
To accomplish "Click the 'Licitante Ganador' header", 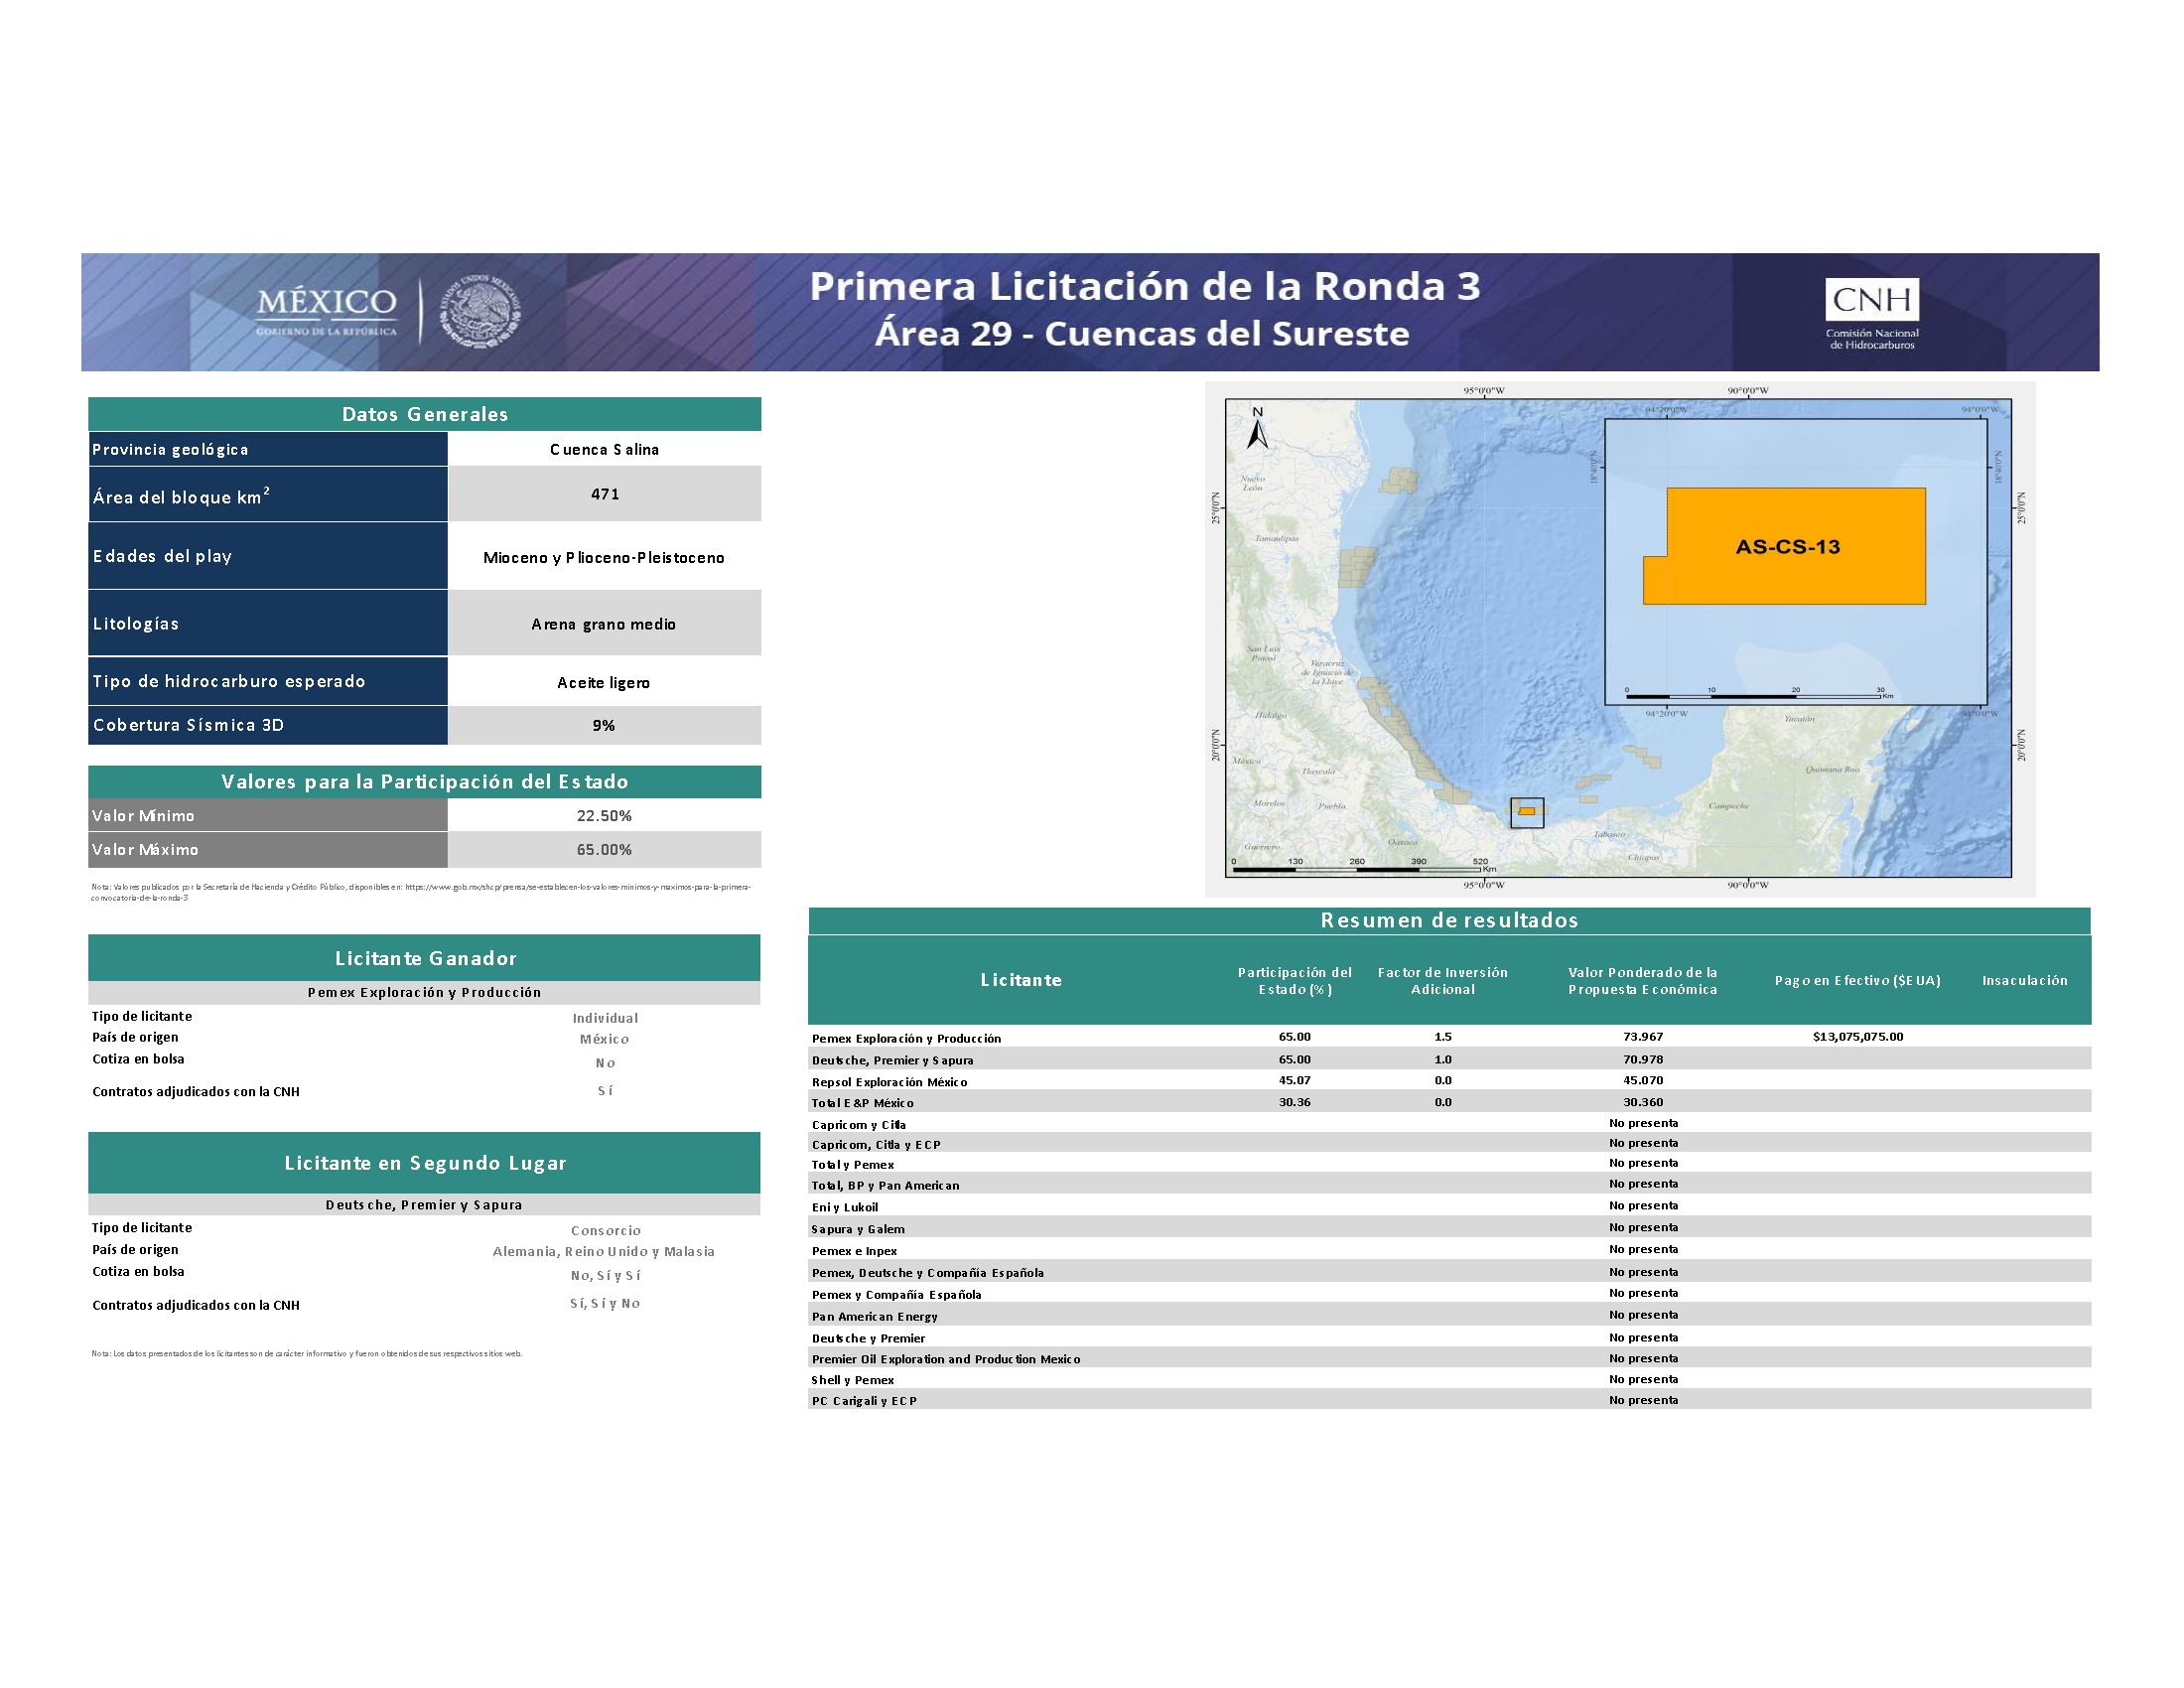I will pos(425,958).
